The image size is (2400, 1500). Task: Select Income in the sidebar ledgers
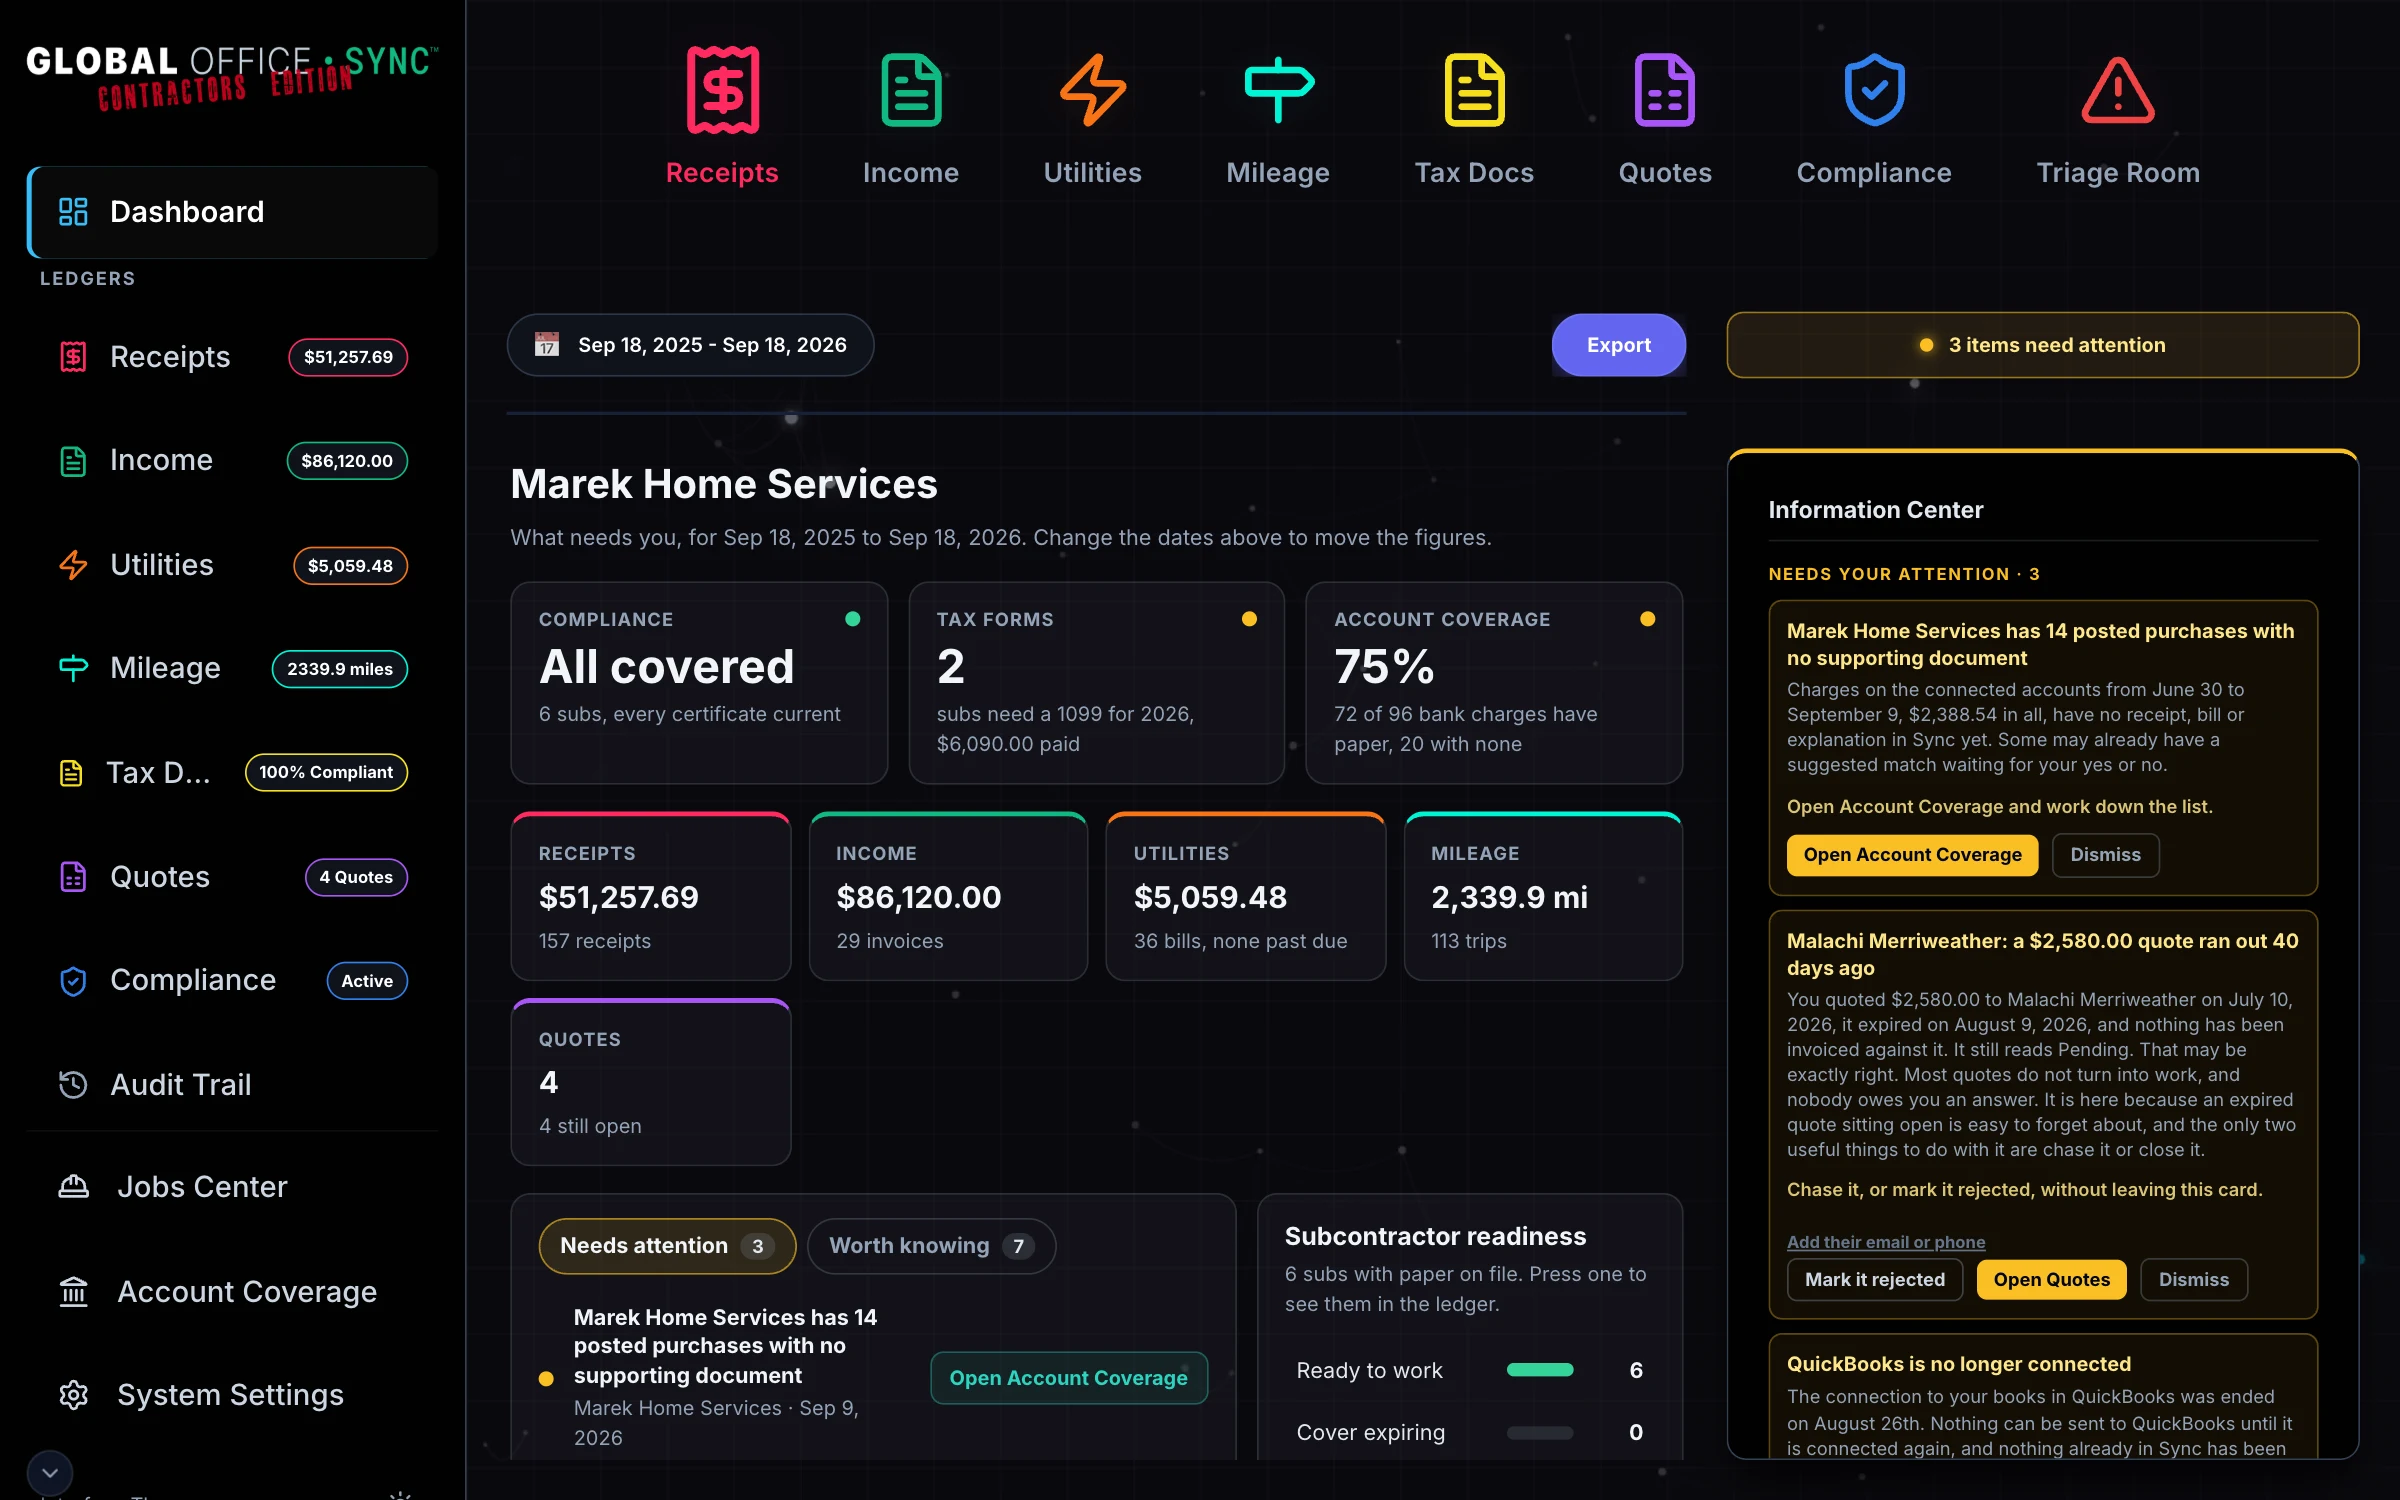click(x=232, y=460)
